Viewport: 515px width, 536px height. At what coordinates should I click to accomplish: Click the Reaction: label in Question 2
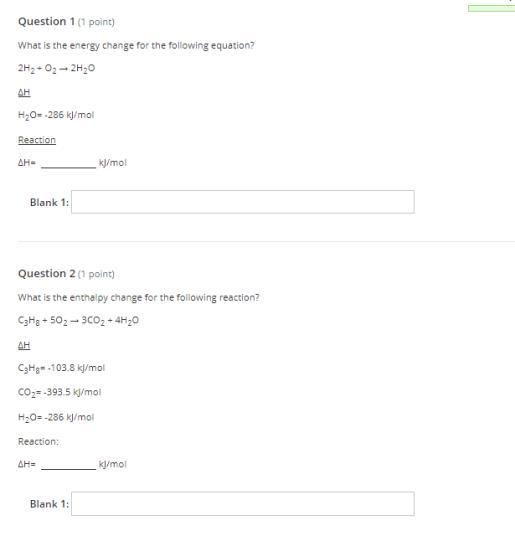pyautogui.click(x=38, y=441)
